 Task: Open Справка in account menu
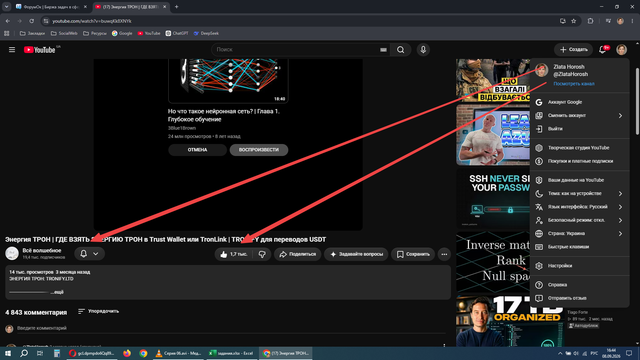click(580, 285)
